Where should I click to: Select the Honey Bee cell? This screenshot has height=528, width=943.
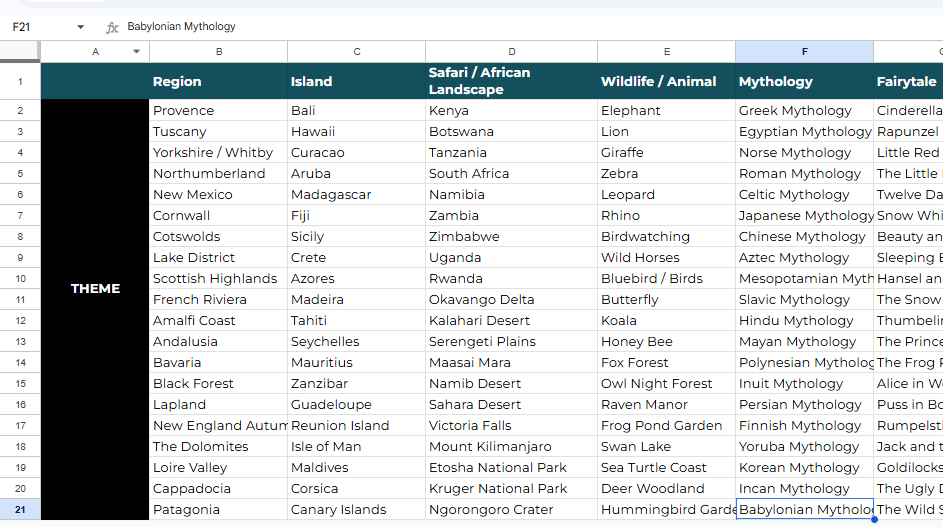tap(666, 342)
